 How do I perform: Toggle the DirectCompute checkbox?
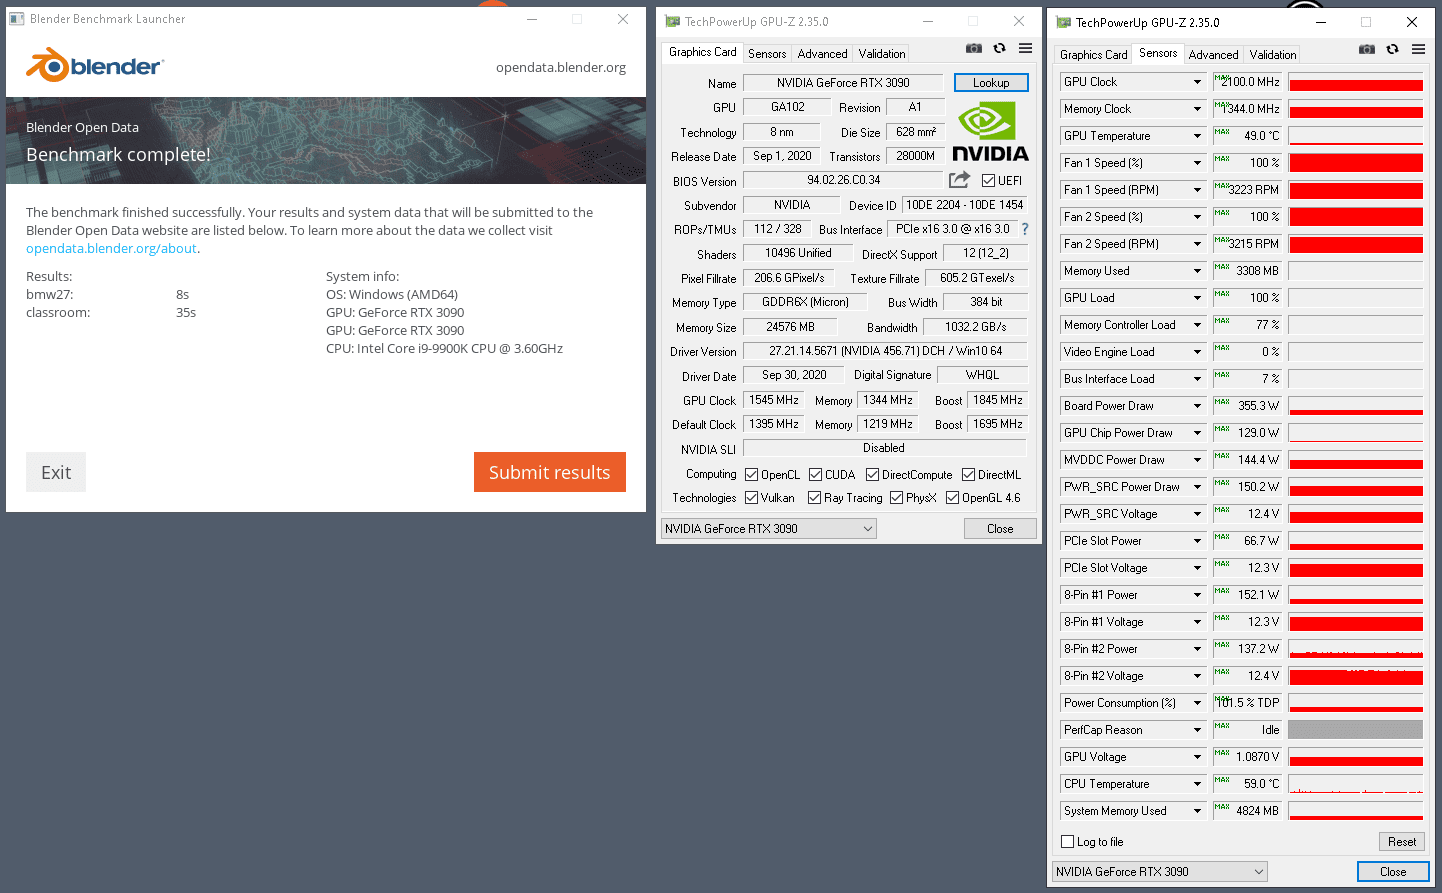(872, 475)
